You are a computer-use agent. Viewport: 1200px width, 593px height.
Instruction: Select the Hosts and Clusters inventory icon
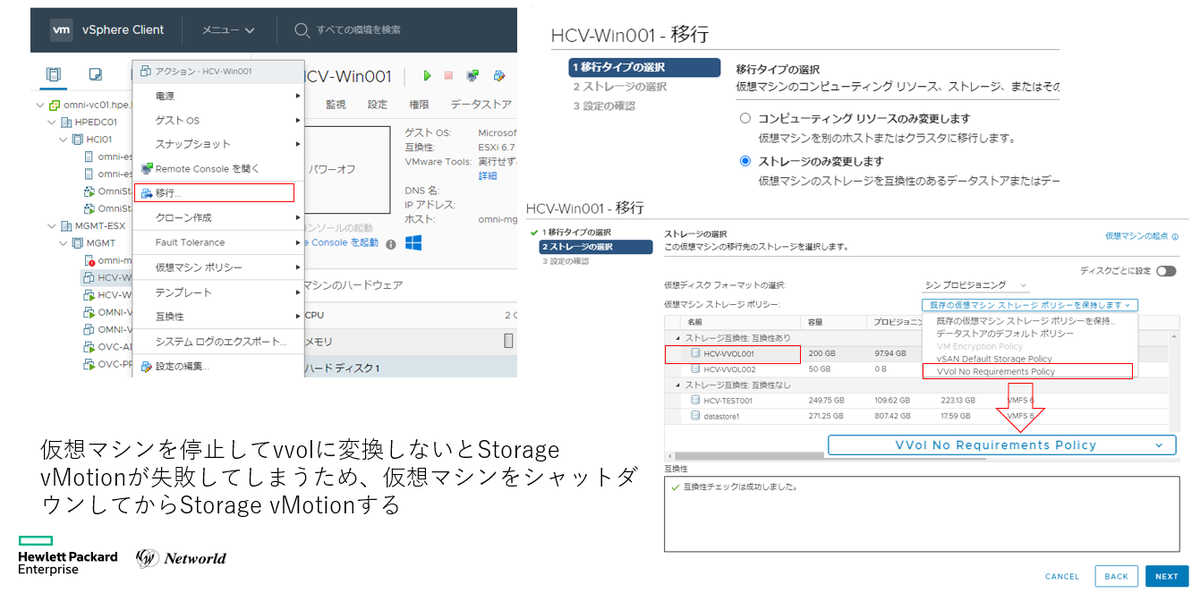54,75
